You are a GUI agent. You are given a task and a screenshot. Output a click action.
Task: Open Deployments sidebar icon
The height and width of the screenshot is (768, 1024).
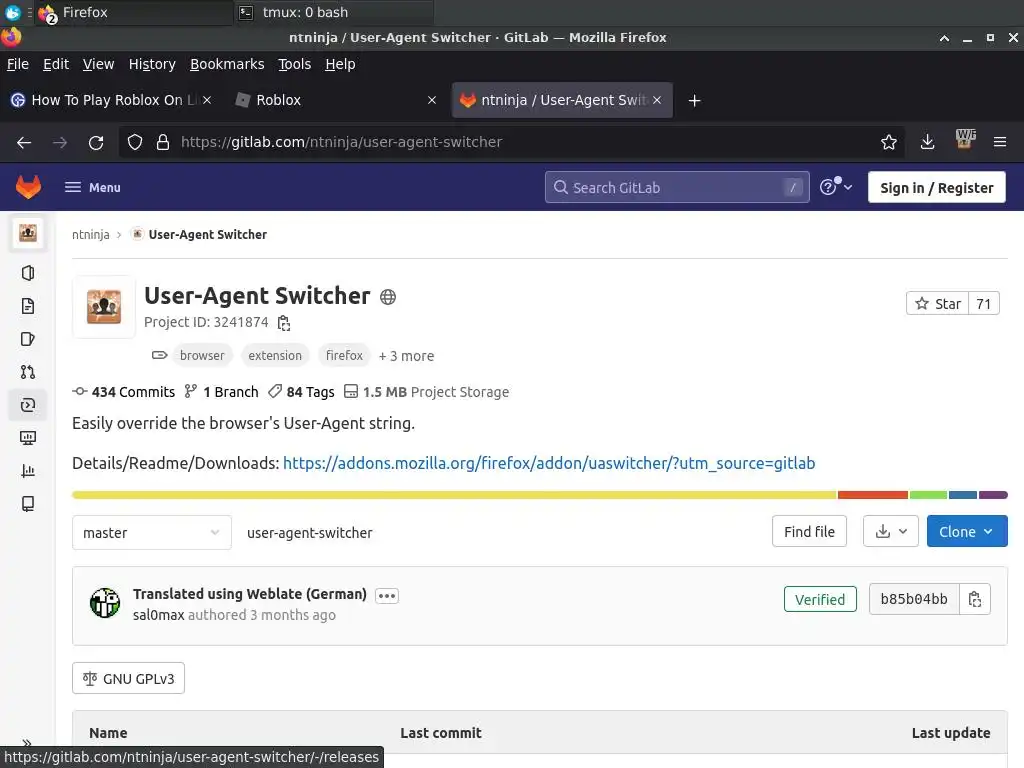tap(27, 405)
